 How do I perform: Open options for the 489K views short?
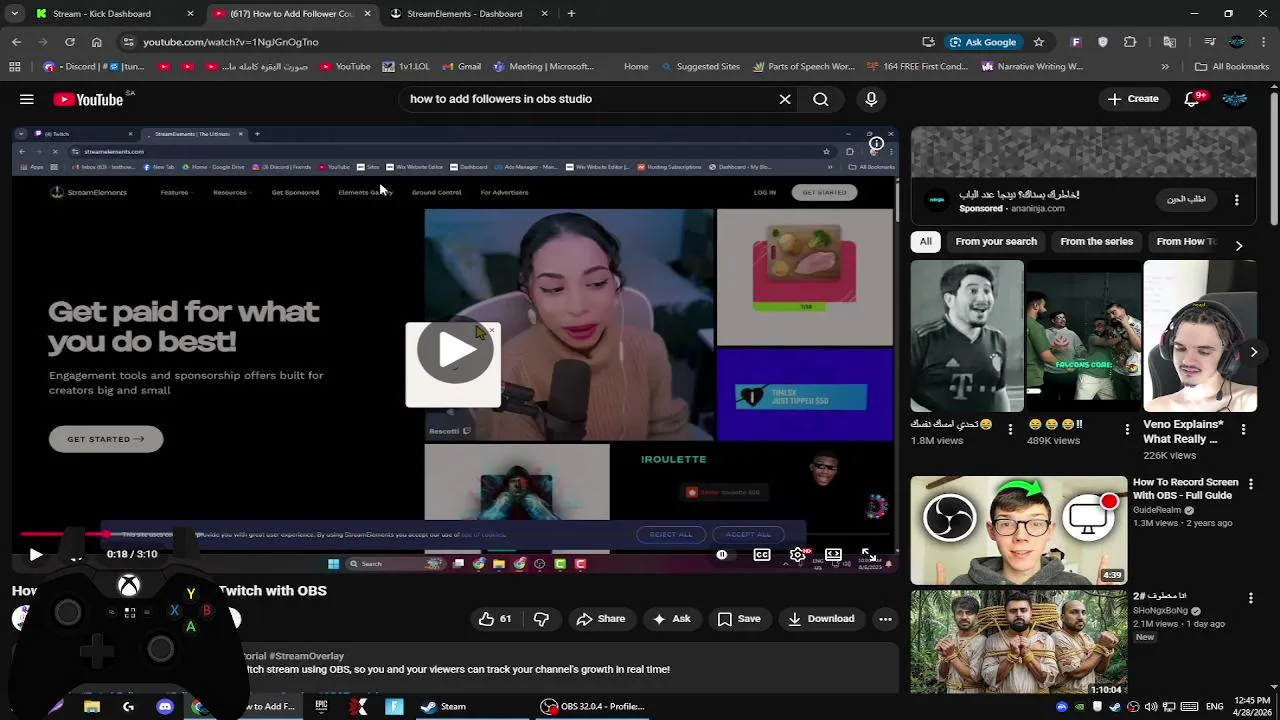click(1127, 429)
